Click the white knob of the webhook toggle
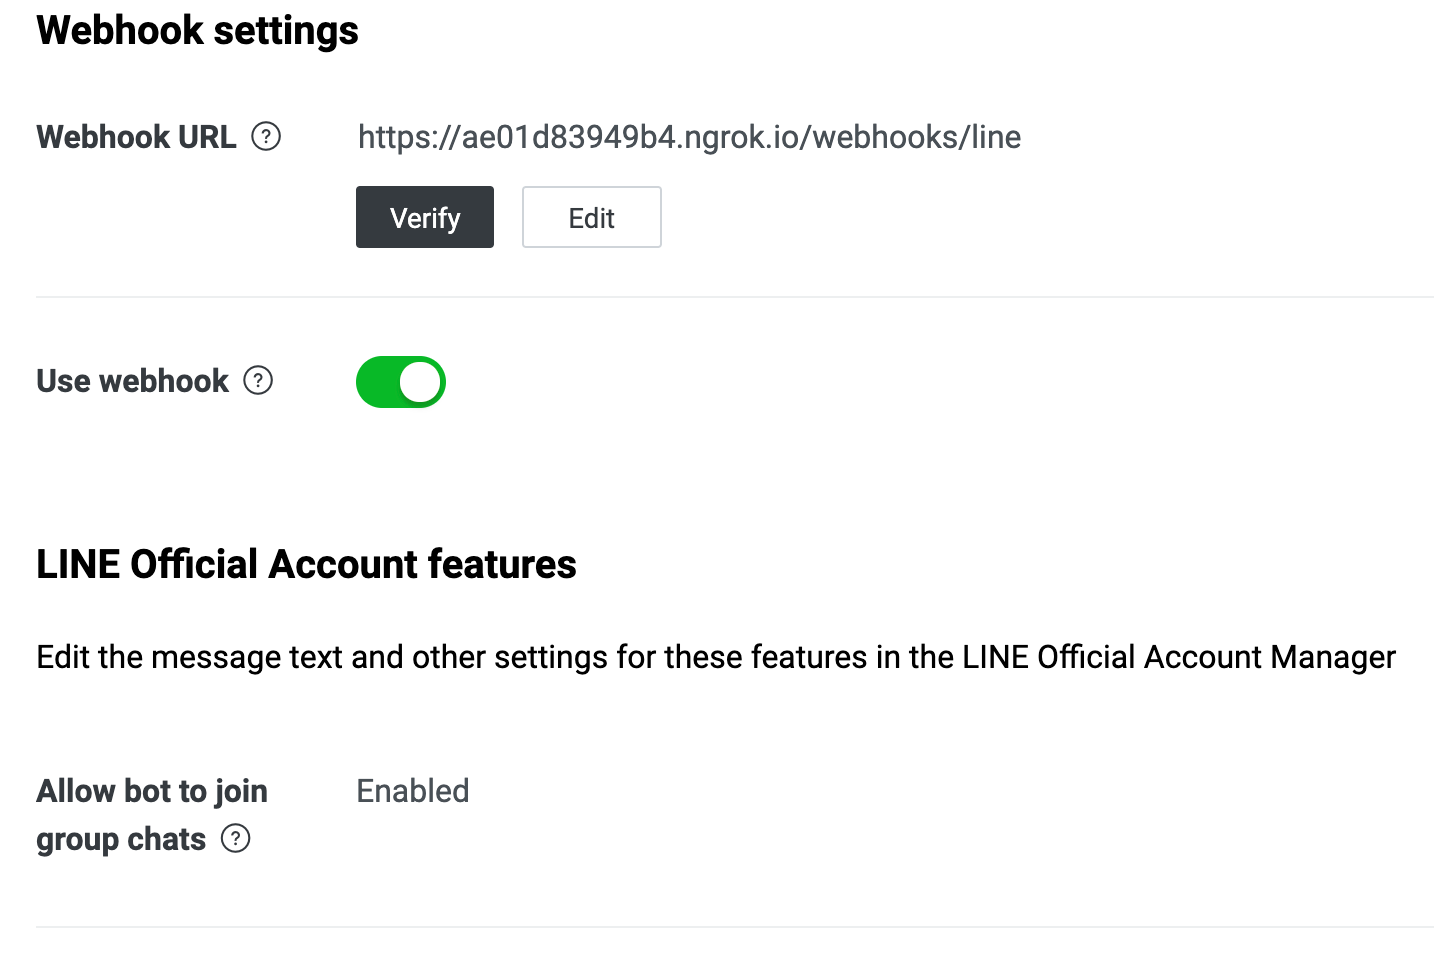This screenshot has width=1434, height=964. [x=420, y=382]
